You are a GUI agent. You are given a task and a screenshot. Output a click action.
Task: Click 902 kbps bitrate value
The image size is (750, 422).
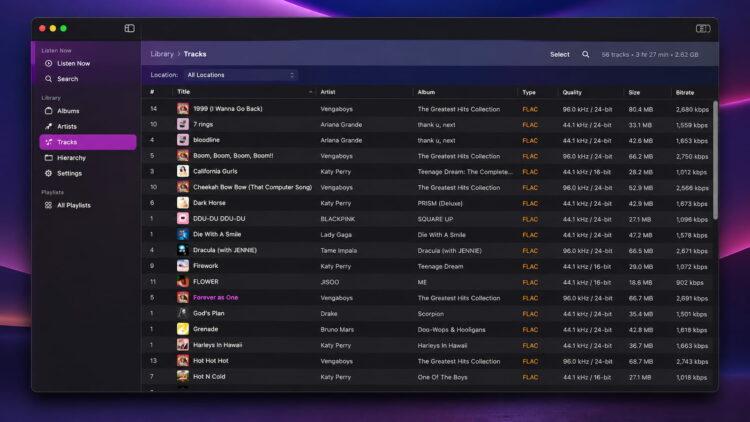click(689, 282)
